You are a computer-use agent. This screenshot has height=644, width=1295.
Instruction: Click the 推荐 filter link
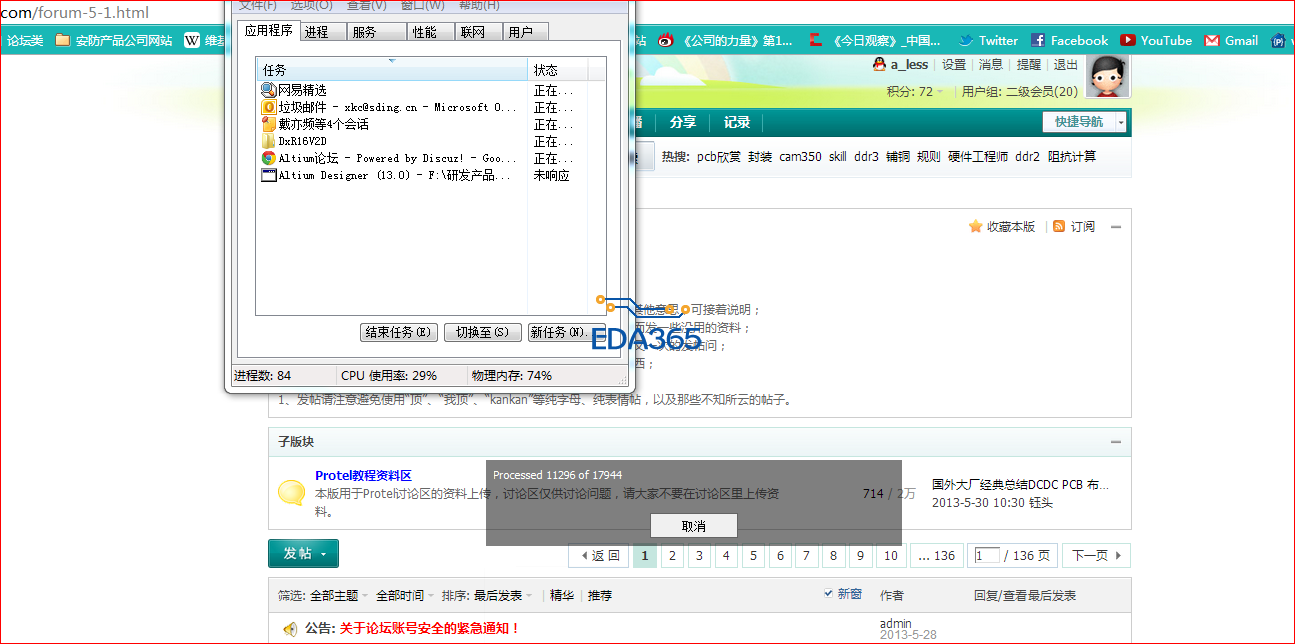tap(600, 595)
